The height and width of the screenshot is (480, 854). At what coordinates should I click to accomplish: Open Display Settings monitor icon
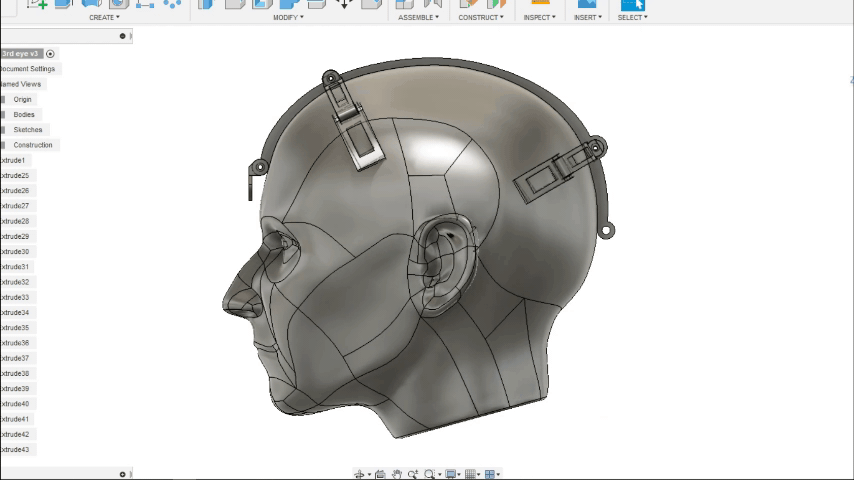tap(451, 474)
